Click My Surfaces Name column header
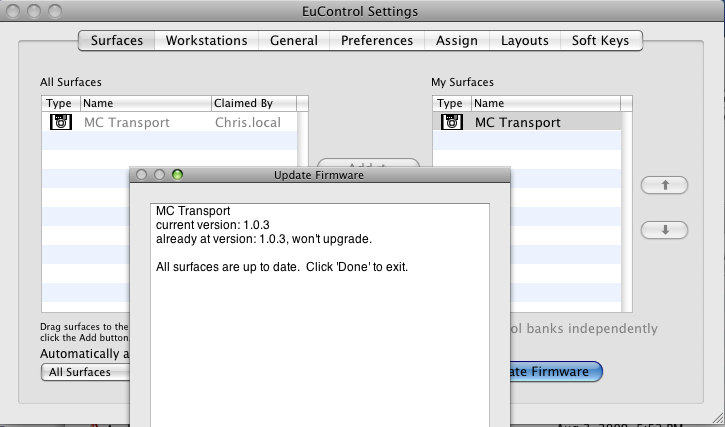725x427 pixels. (546, 103)
